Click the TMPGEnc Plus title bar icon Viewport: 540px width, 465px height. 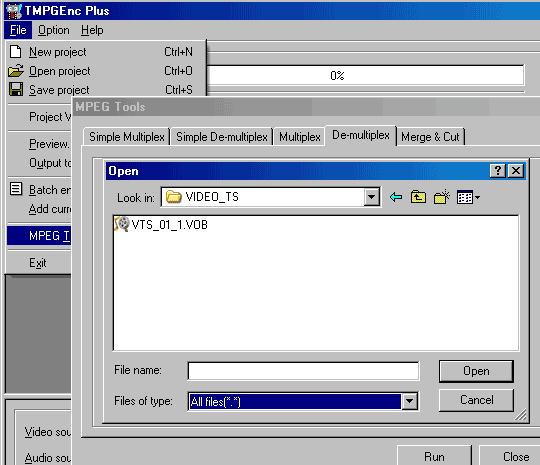pyautogui.click(x=14, y=11)
